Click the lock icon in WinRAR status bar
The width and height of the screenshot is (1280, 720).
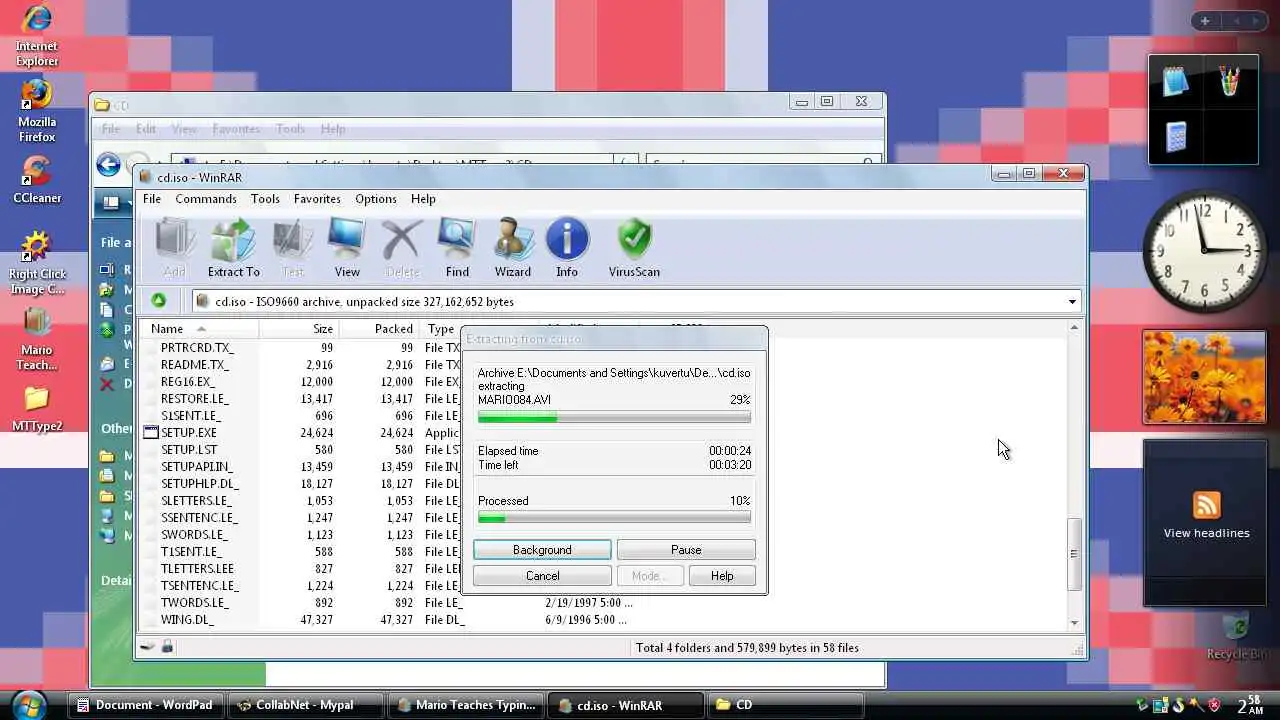[167, 647]
